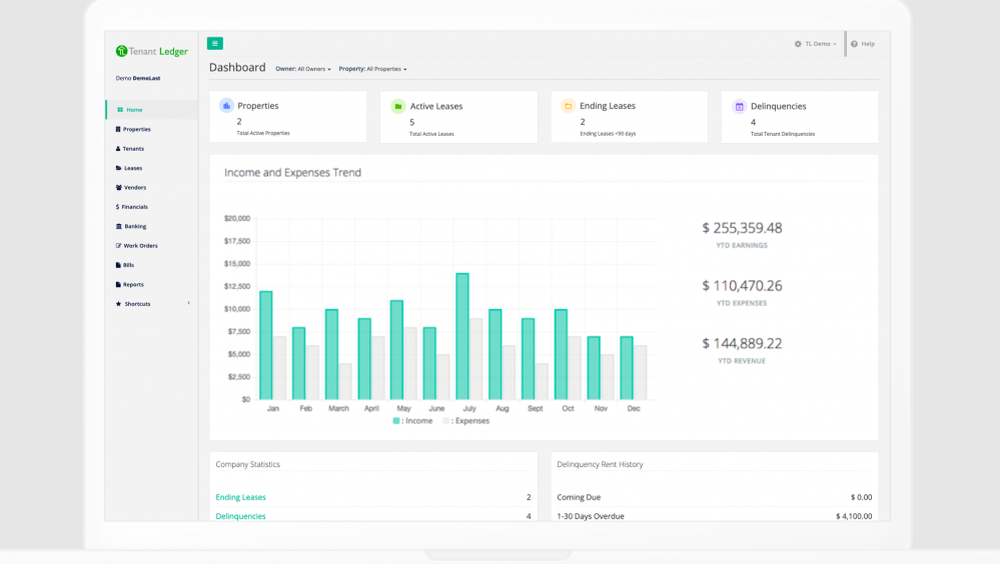This screenshot has width=1000, height=564.
Task: Toggle the Expenses legend in the chart
Action: pyautogui.click(x=466, y=421)
